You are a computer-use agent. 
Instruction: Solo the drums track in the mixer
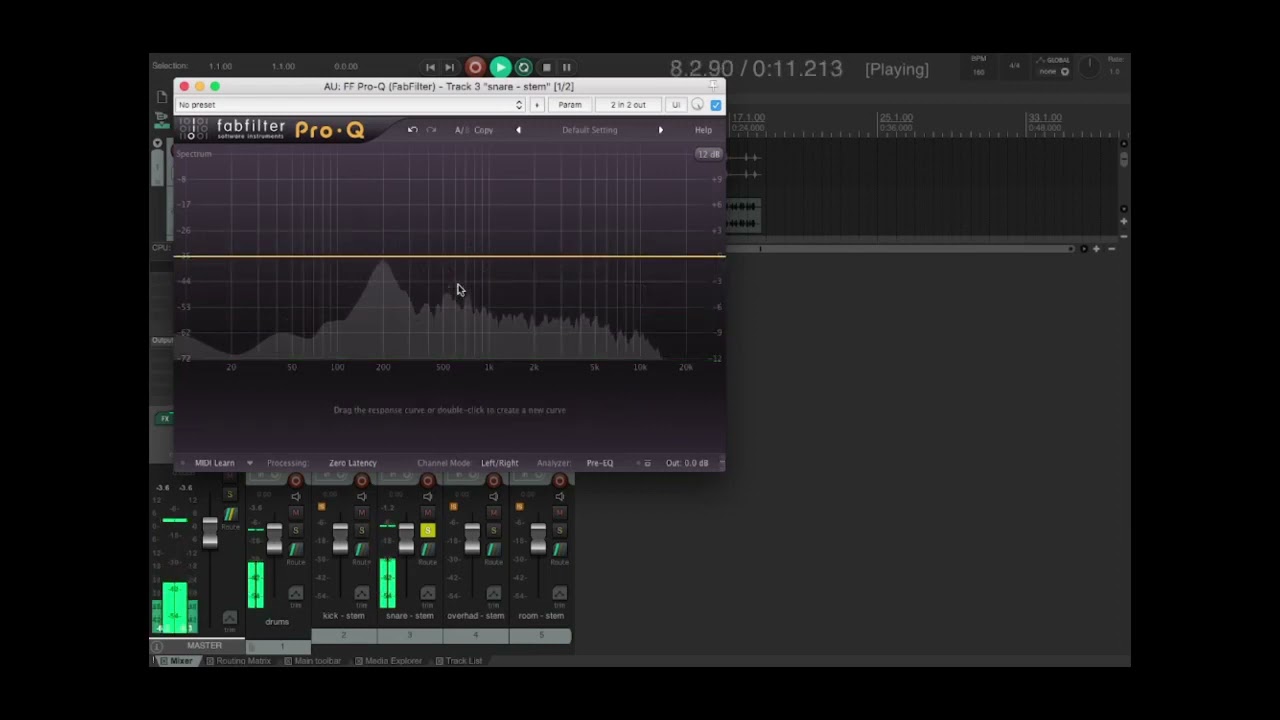click(295, 531)
